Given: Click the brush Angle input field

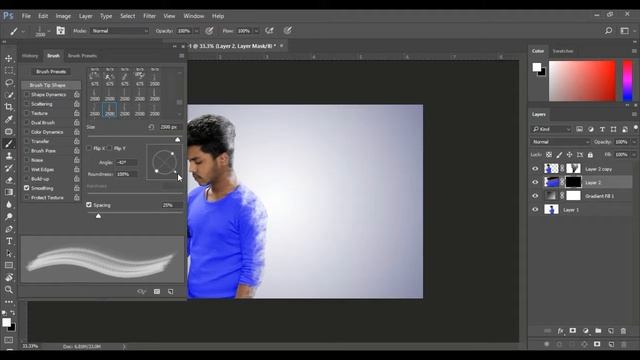Looking at the screenshot, I should tap(127, 162).
